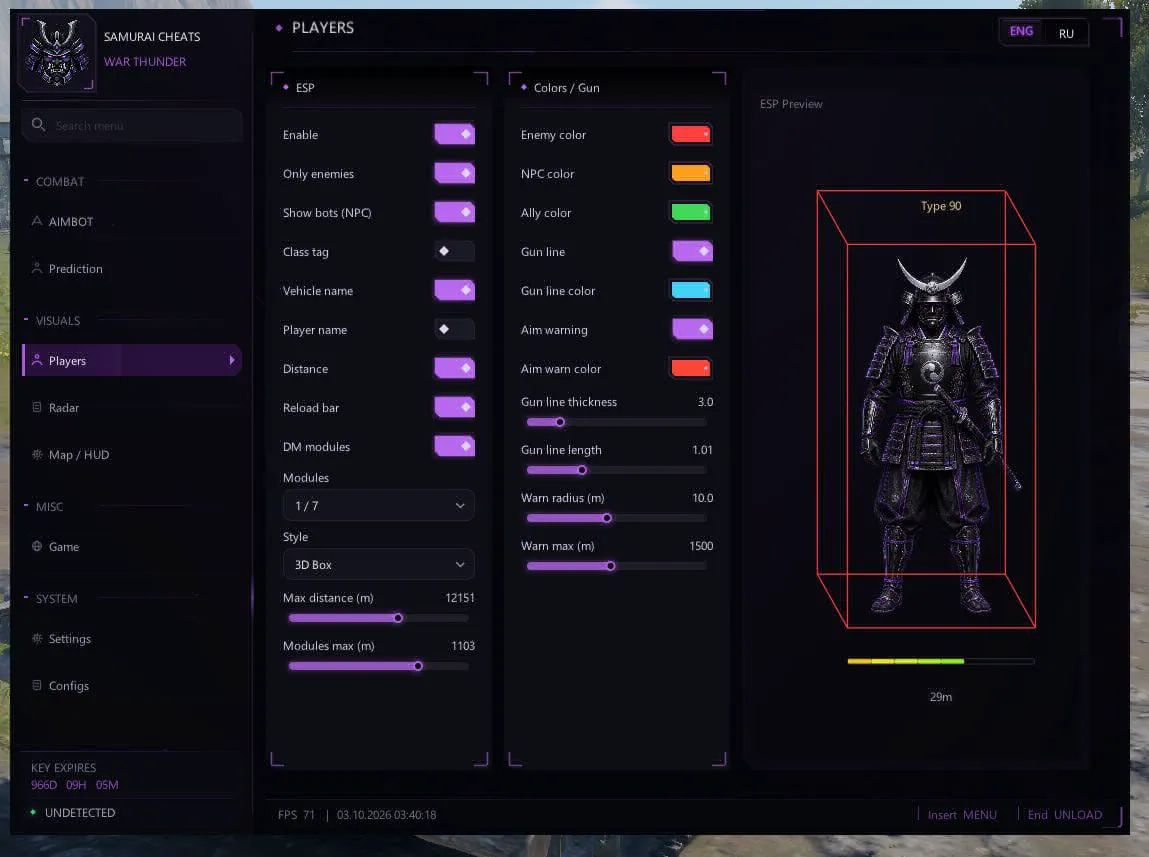Click the Max distance (m) slider
The height and width of the screenshot is (857, 1149).
(x=379, y=618)
